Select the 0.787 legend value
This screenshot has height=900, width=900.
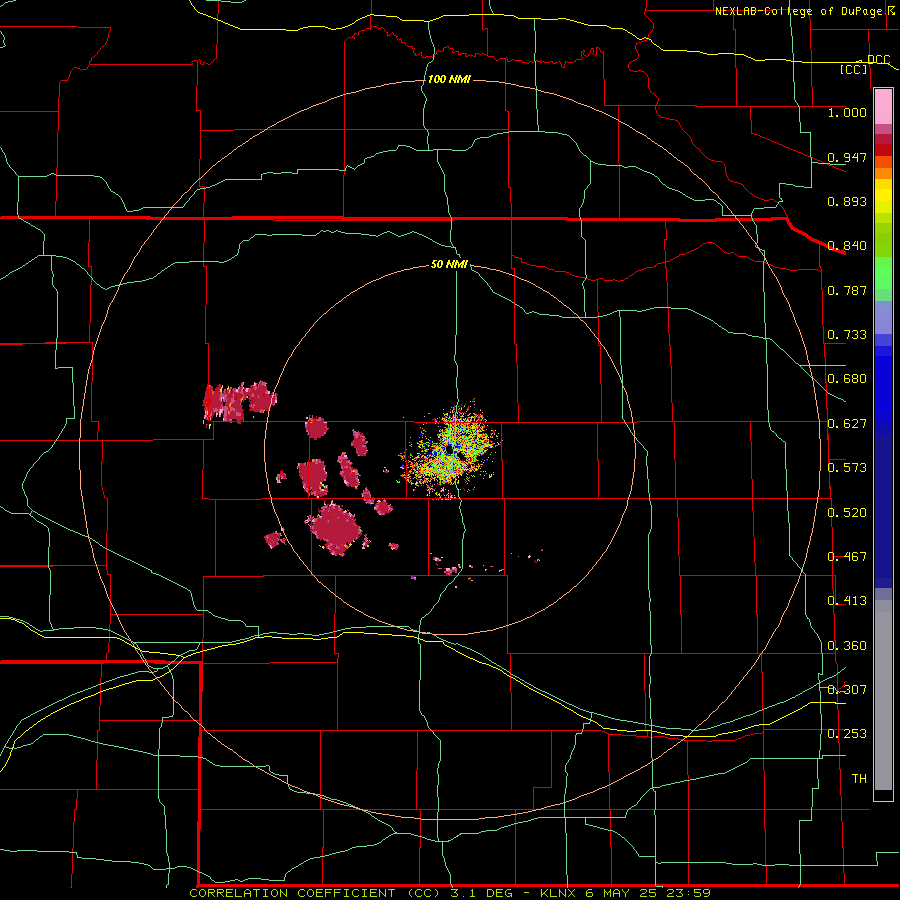(x=847, y=290)
